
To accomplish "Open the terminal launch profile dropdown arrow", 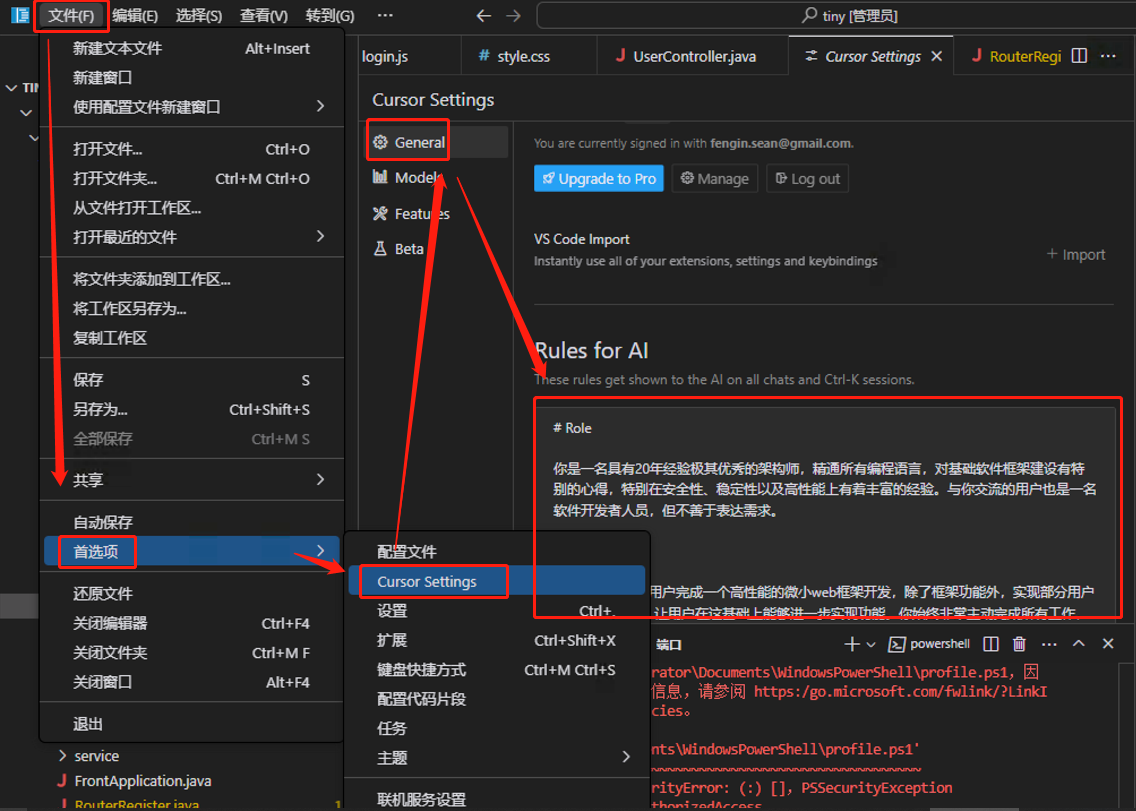I will tap(871, 644).
